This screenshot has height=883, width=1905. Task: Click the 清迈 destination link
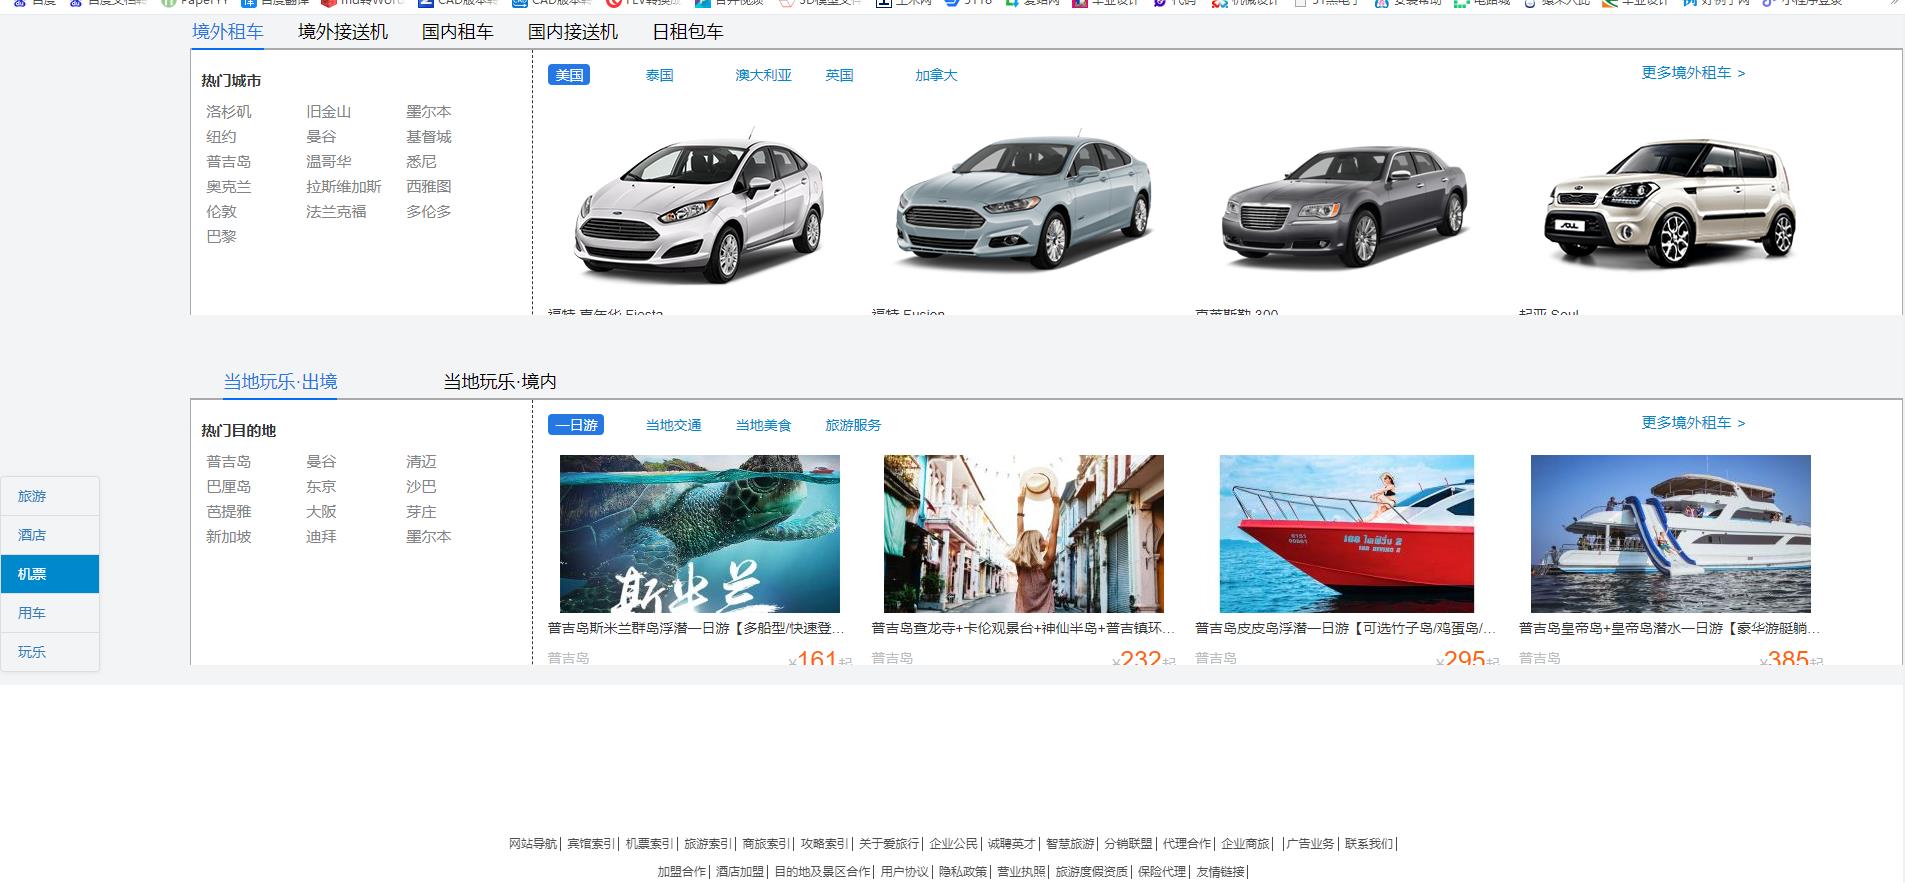coord(421,462)
